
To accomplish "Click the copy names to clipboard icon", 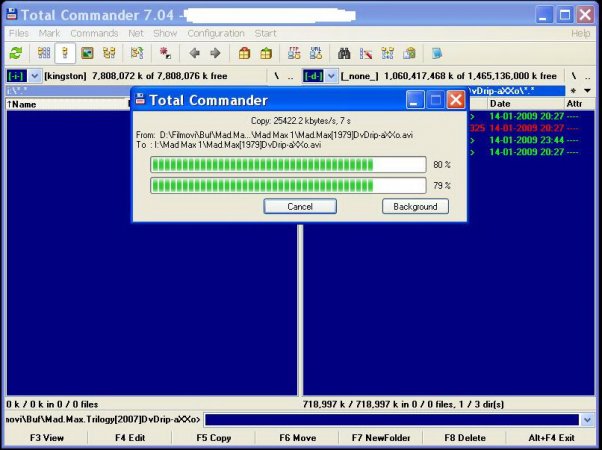I will tap(409, 53).
